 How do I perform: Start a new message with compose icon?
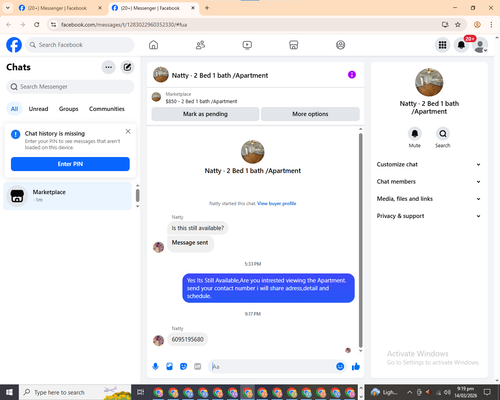[x=127, y=67]
